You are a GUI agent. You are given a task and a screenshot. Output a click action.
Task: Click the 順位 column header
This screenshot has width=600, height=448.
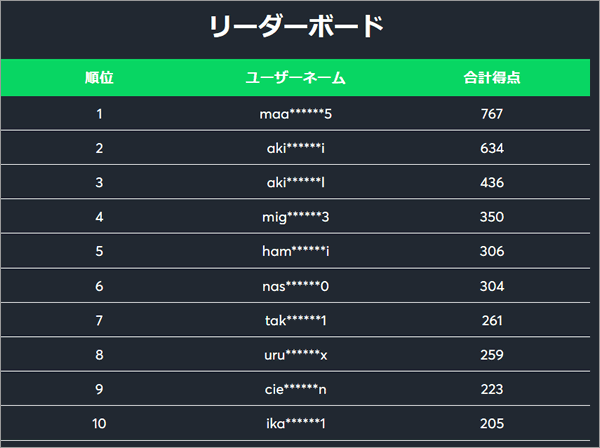pos(99,78)
